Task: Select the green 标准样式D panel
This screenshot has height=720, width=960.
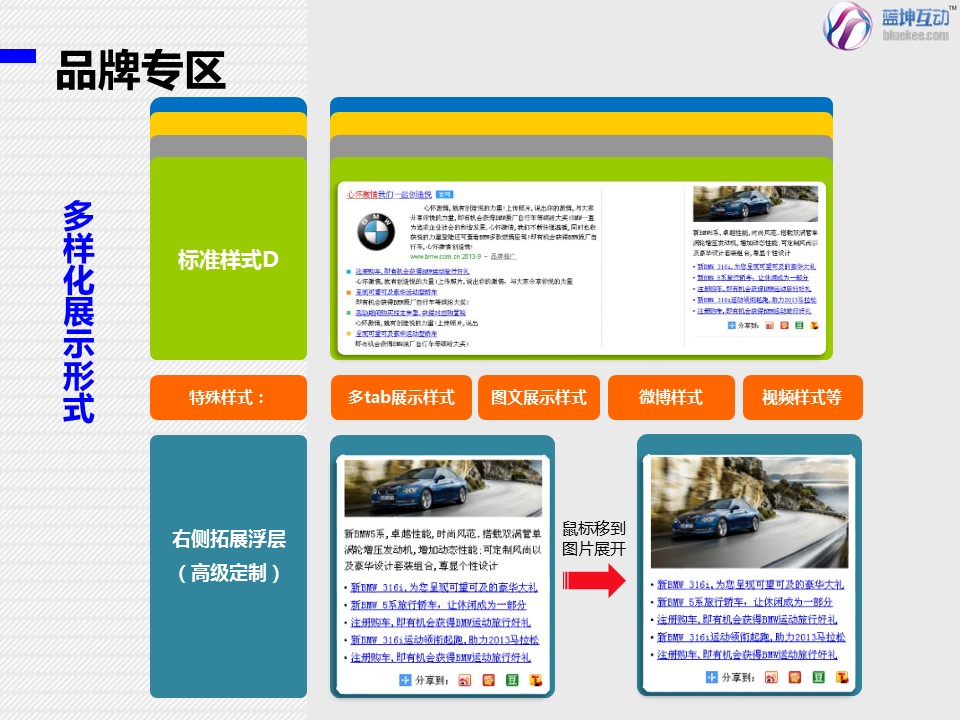Action: (228, 260)
